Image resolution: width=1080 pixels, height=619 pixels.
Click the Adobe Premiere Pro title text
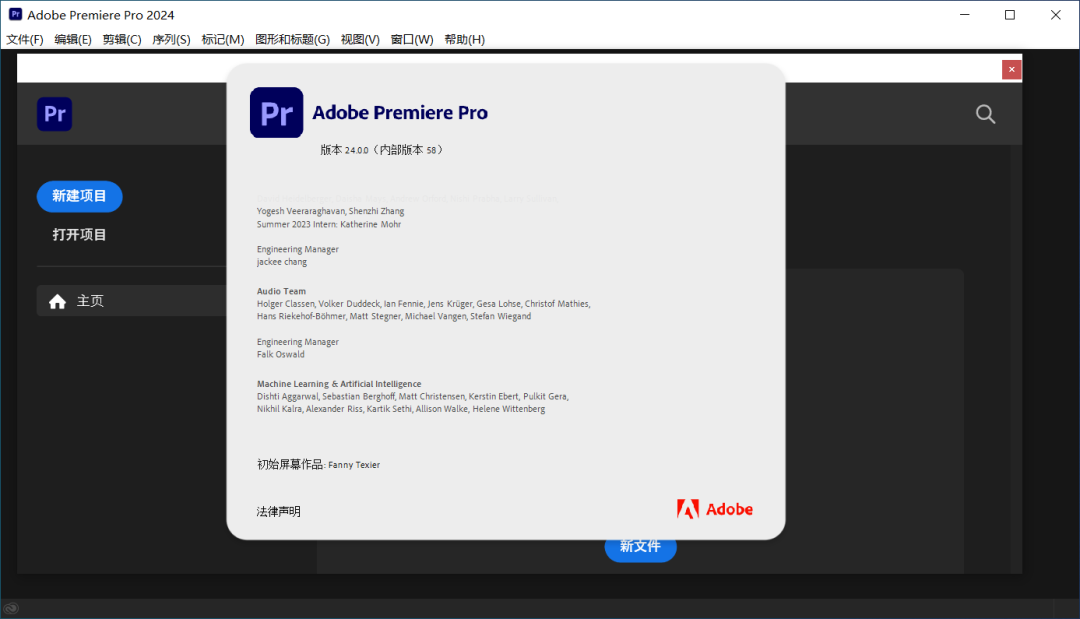(x=400, y=112)
